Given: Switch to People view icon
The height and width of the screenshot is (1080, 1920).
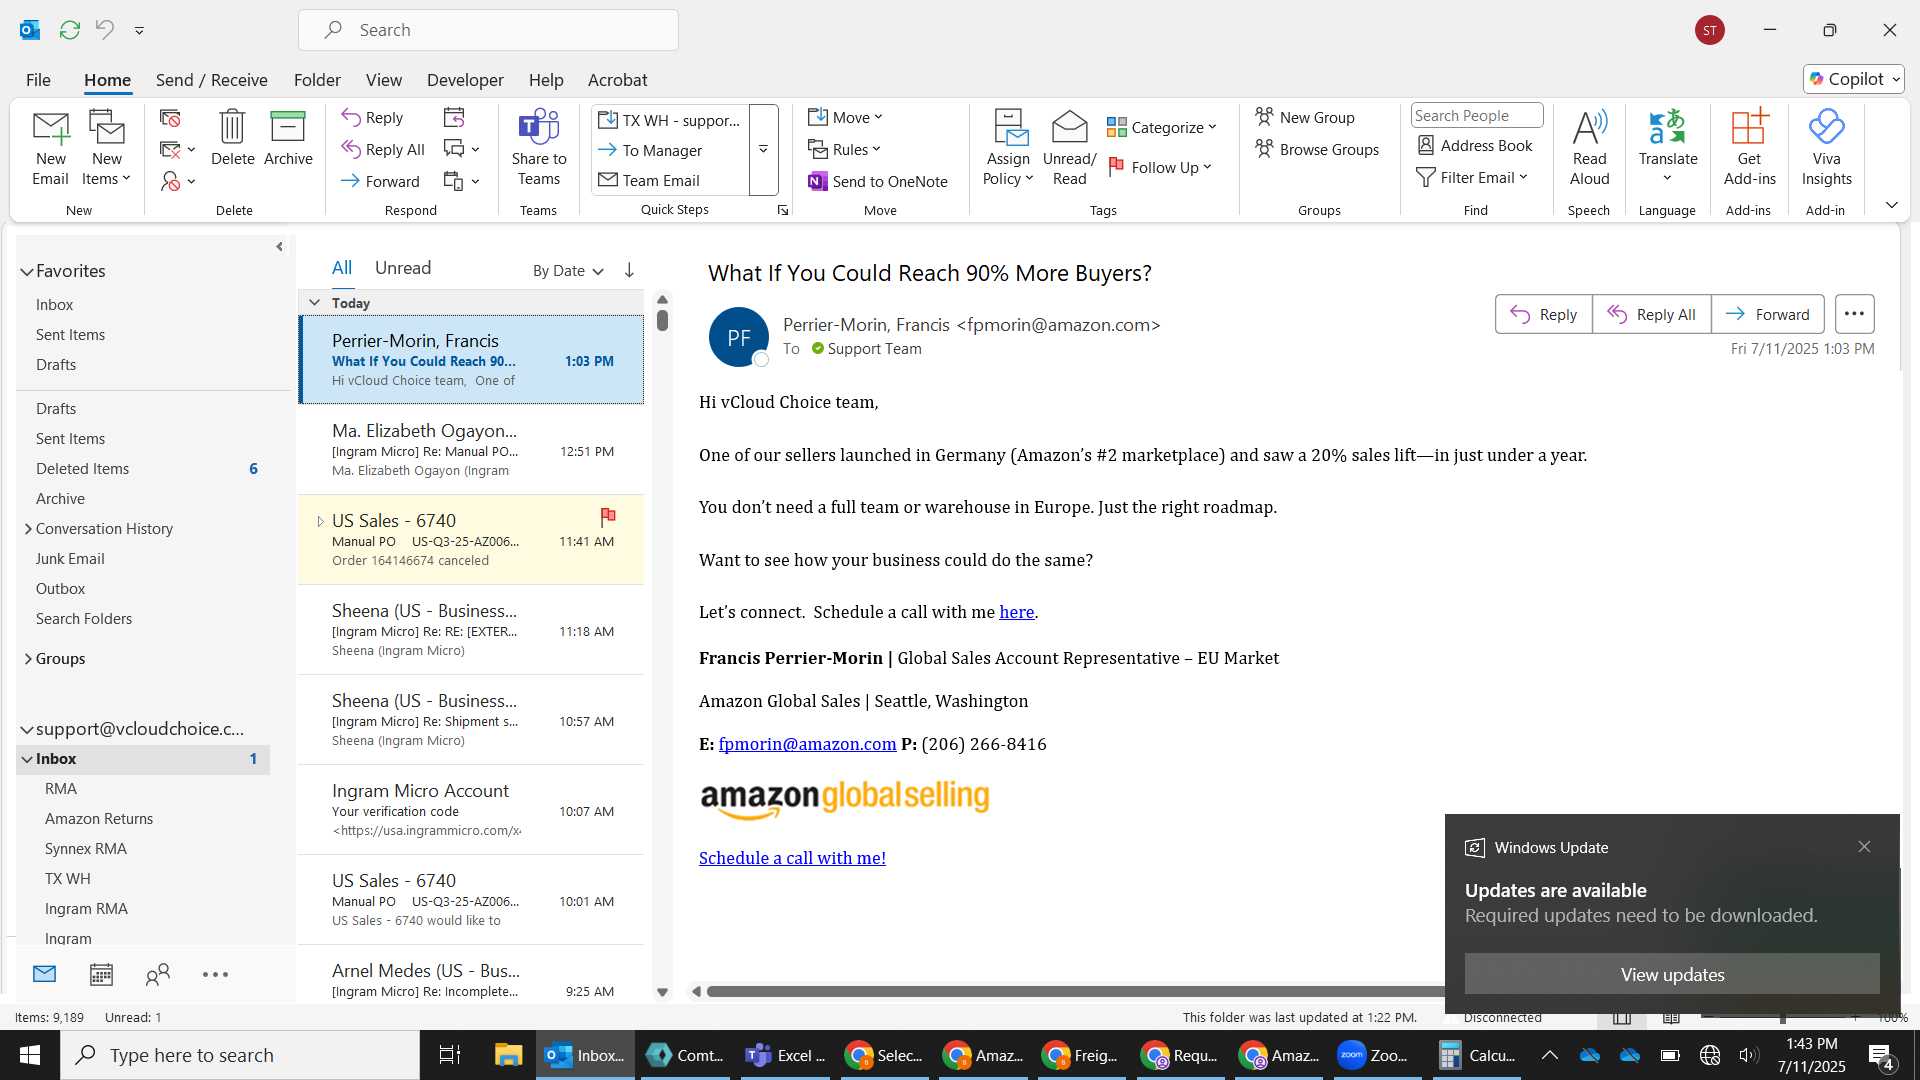Looking at the screenshot, I should coord(158,975).
